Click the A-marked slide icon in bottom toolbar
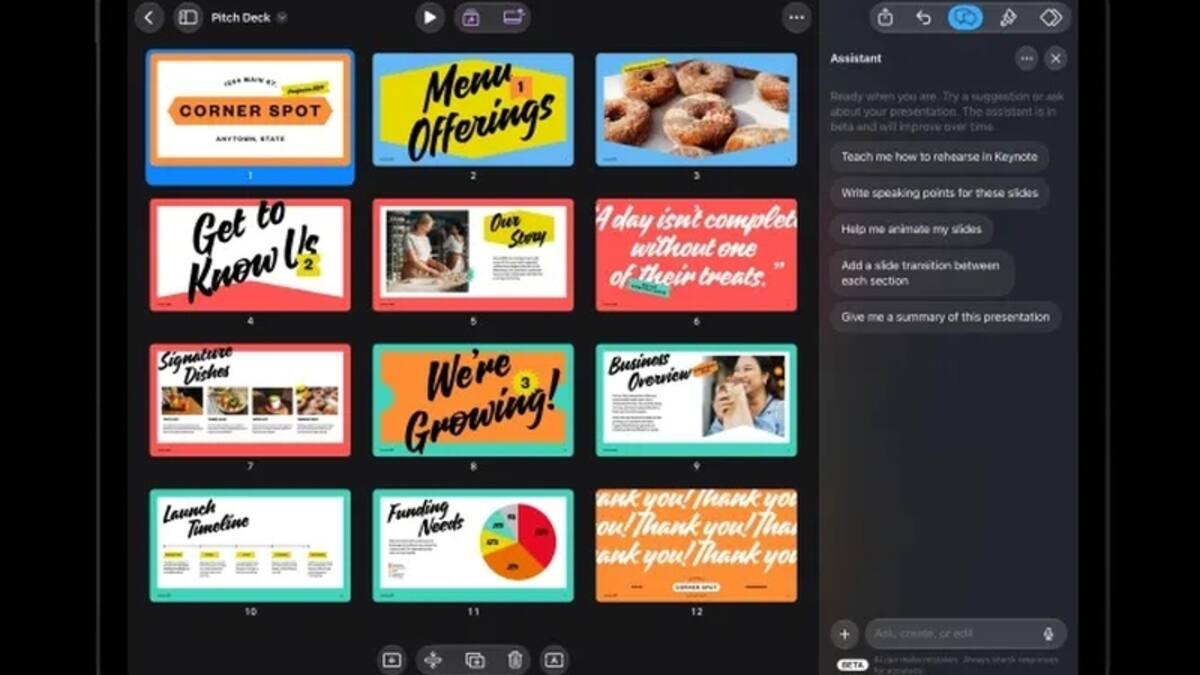This screenshot has height=675, width=1200. [x=553, y=660]
